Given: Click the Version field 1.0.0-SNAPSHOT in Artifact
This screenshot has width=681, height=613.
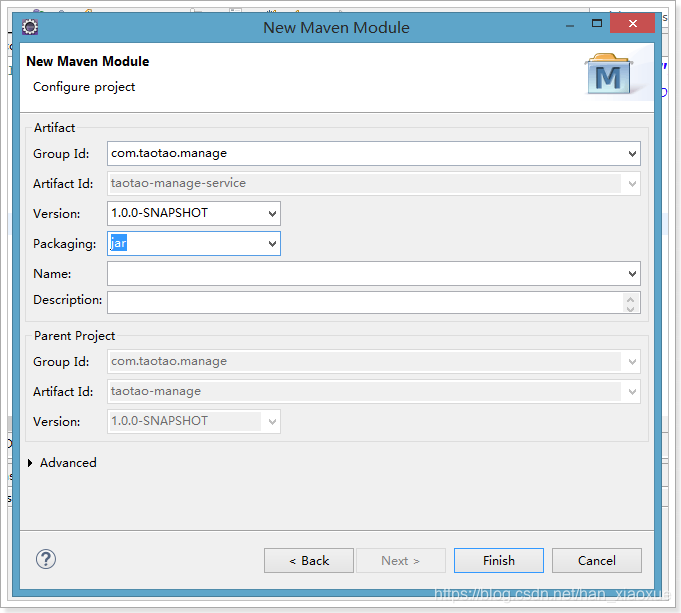Looking at the screenshot, I should click(x=194, y=213).
